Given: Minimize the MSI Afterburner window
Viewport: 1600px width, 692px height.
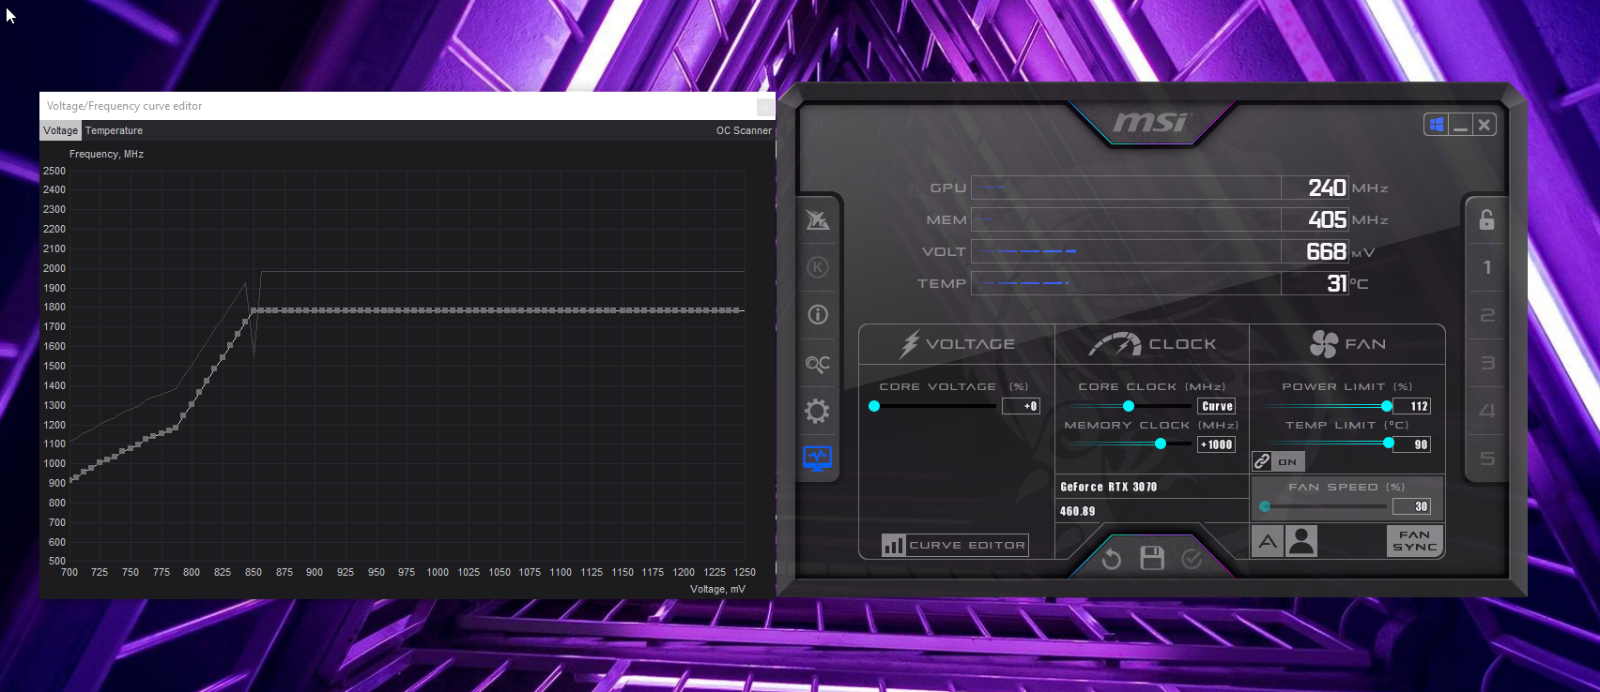Looking at the screenshot, I should (1460, 125).
